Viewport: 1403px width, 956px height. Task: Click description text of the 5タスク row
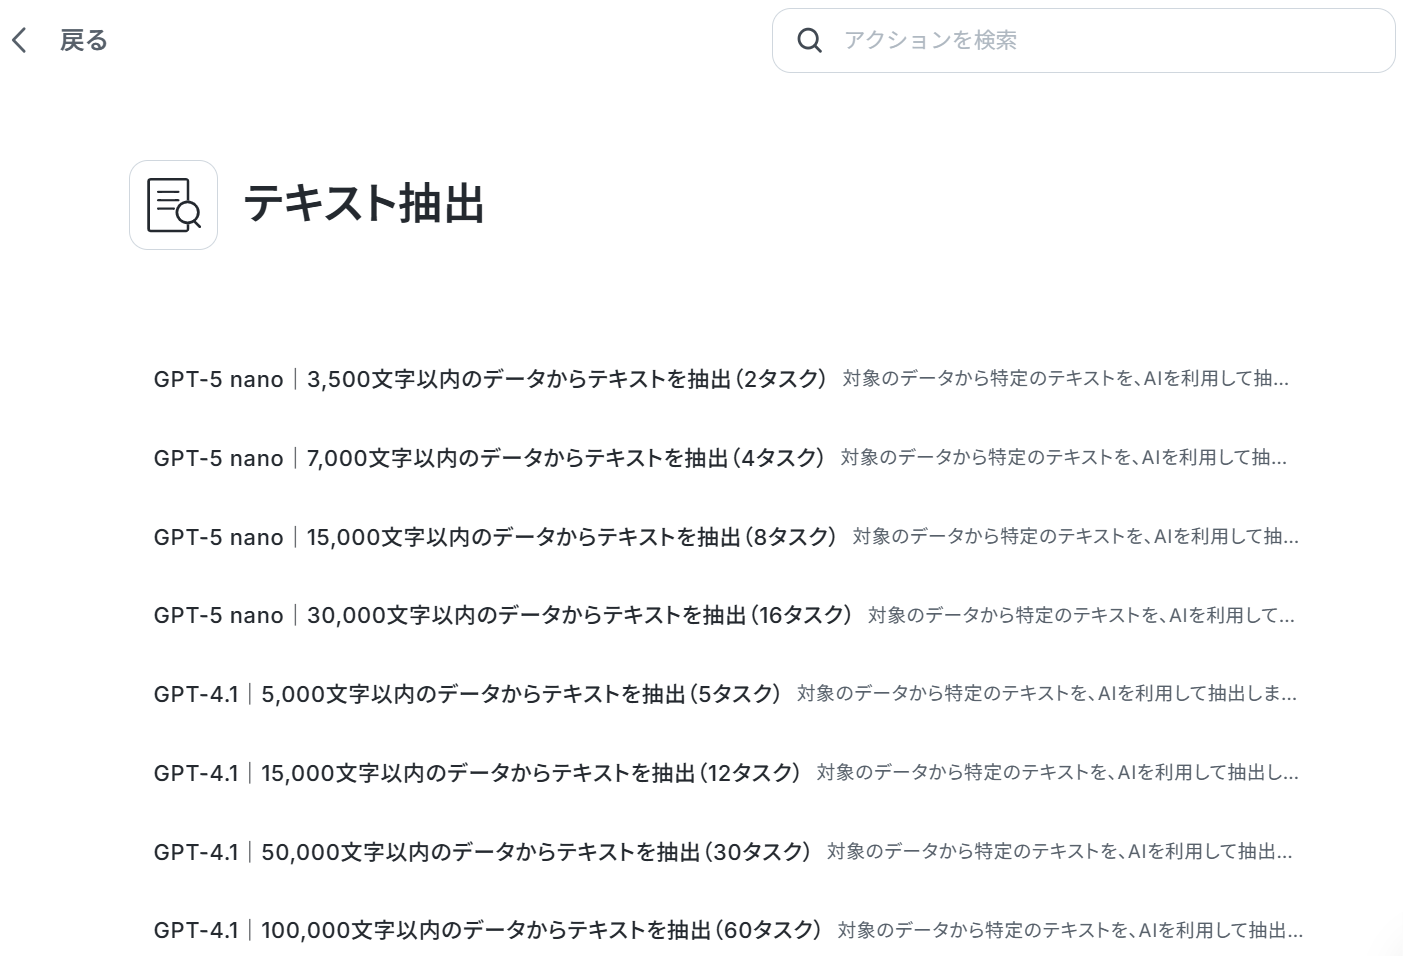click(x=1047, y=694)
